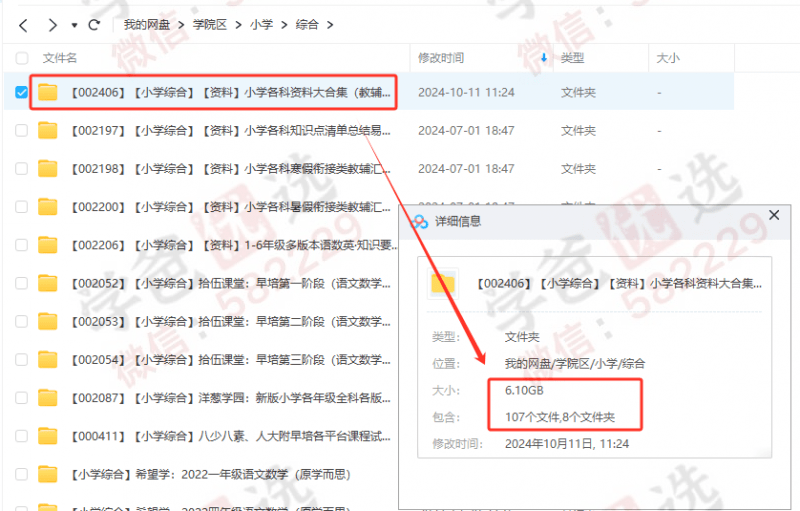
Task: Check the 【002053】 folder checkbox
Action: pos(21,322)
